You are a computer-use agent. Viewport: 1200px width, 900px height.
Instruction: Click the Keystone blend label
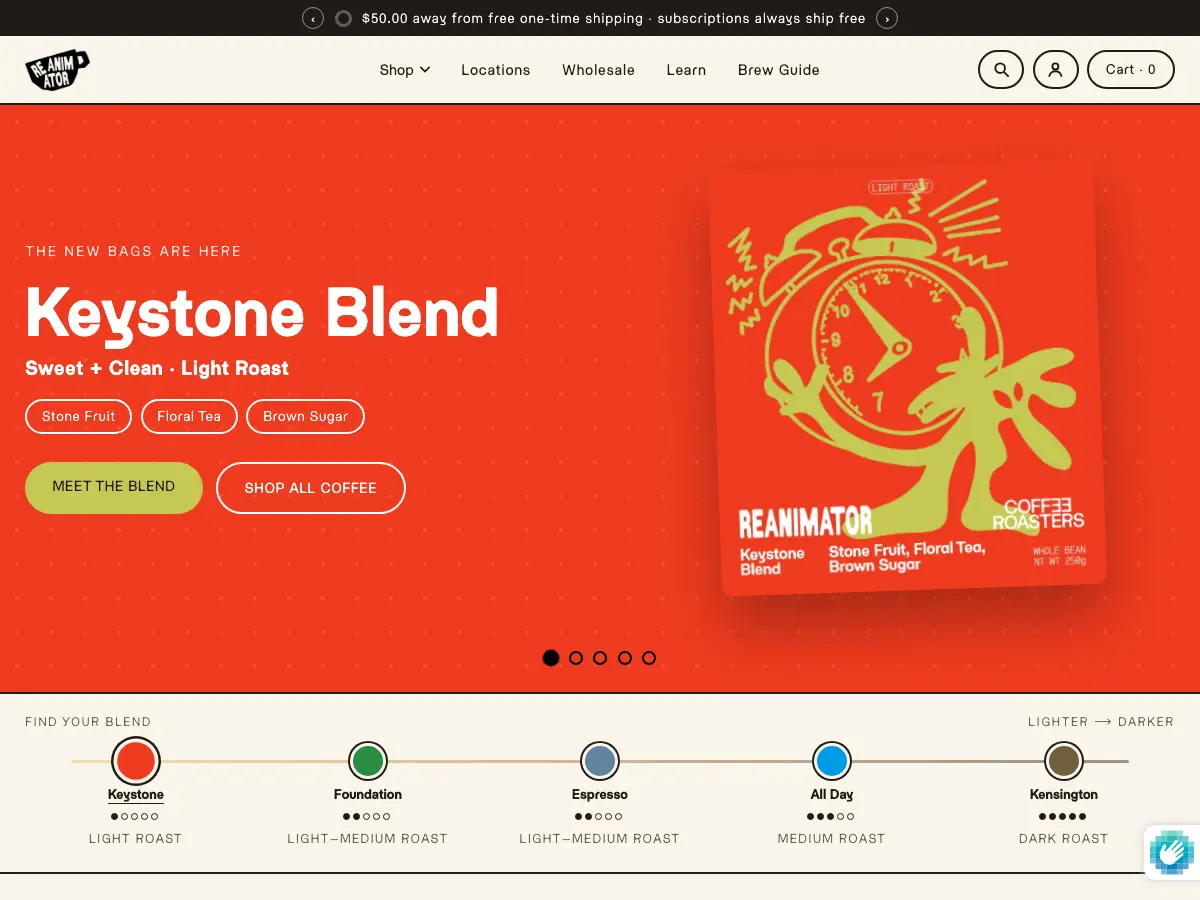(x=136, y=795)
